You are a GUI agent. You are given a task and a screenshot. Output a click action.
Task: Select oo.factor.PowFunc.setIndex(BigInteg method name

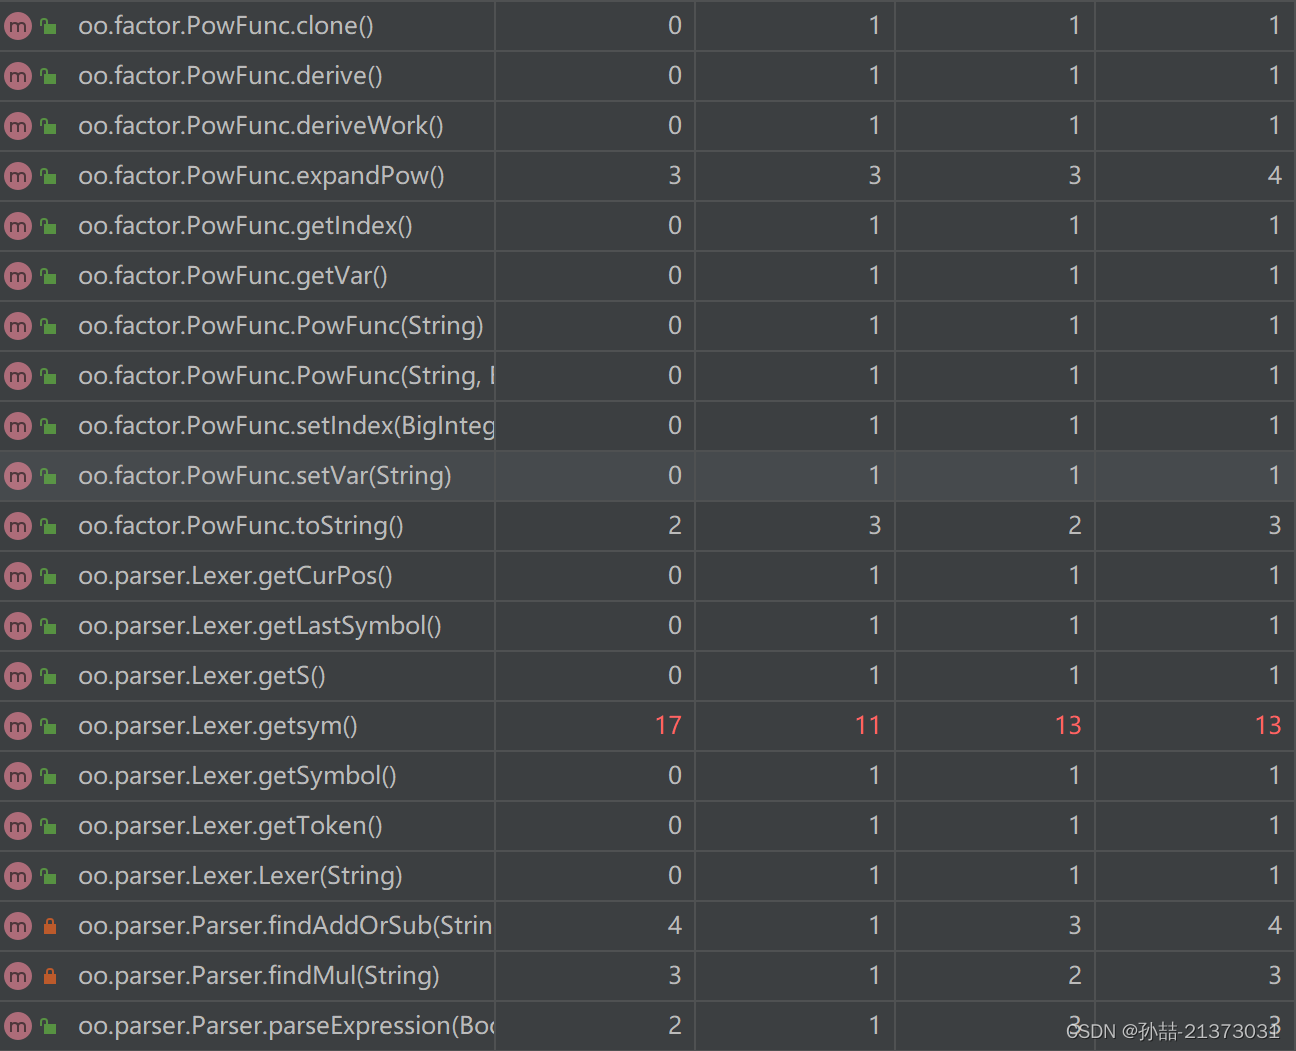pyautogui.click(x=286, y=426)
